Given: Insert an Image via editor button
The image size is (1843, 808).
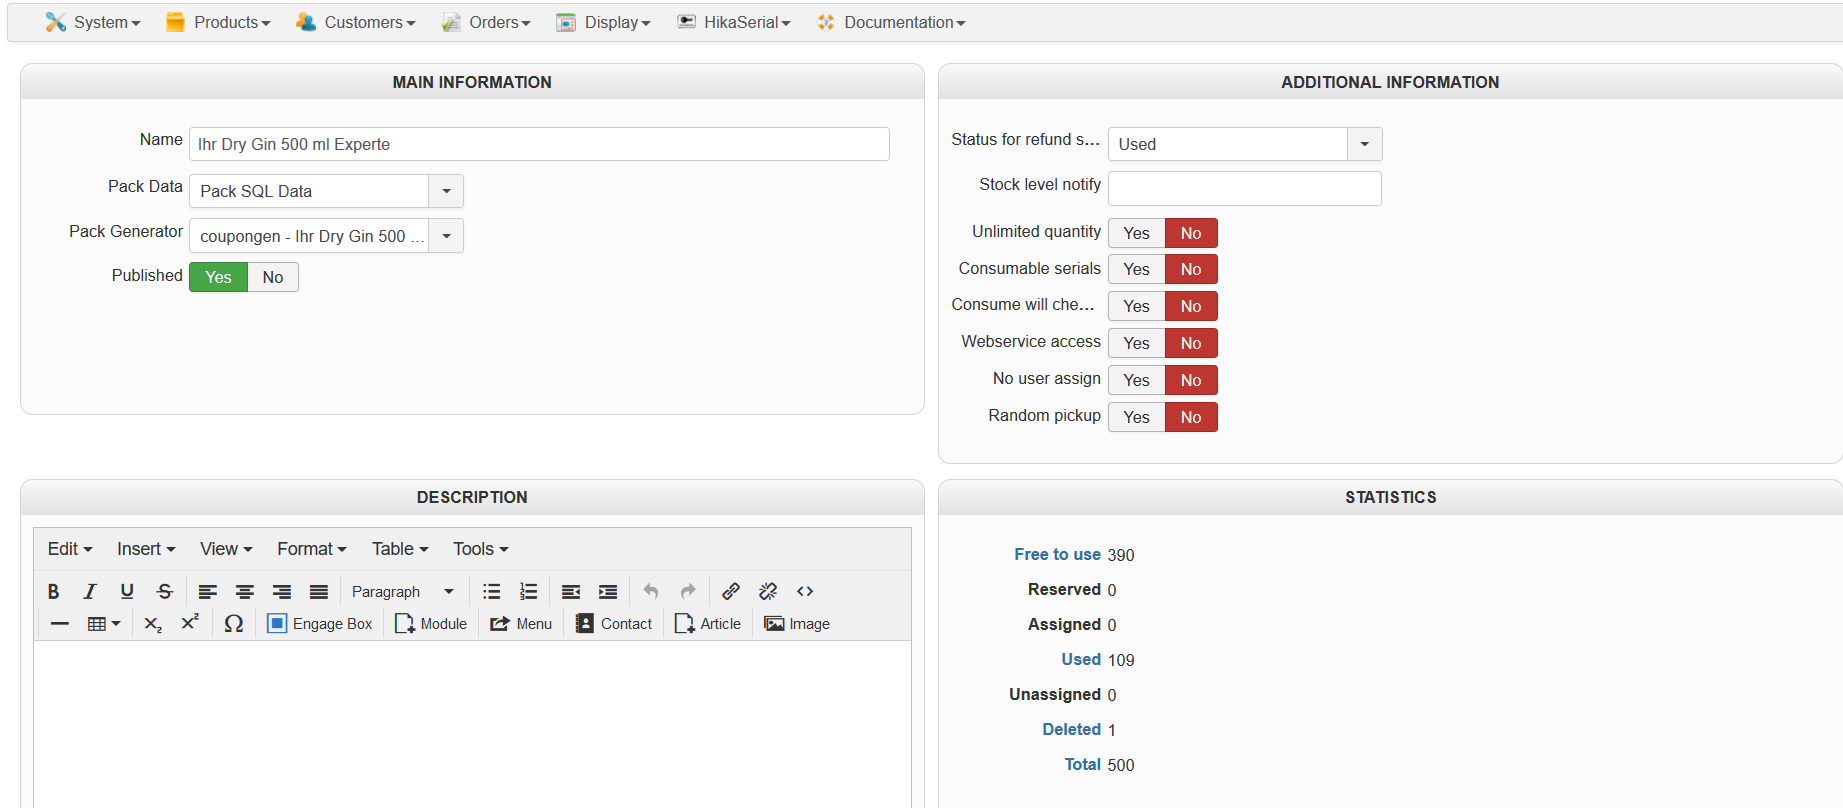Looking at the screenshot, I should [x=797, y=624].
